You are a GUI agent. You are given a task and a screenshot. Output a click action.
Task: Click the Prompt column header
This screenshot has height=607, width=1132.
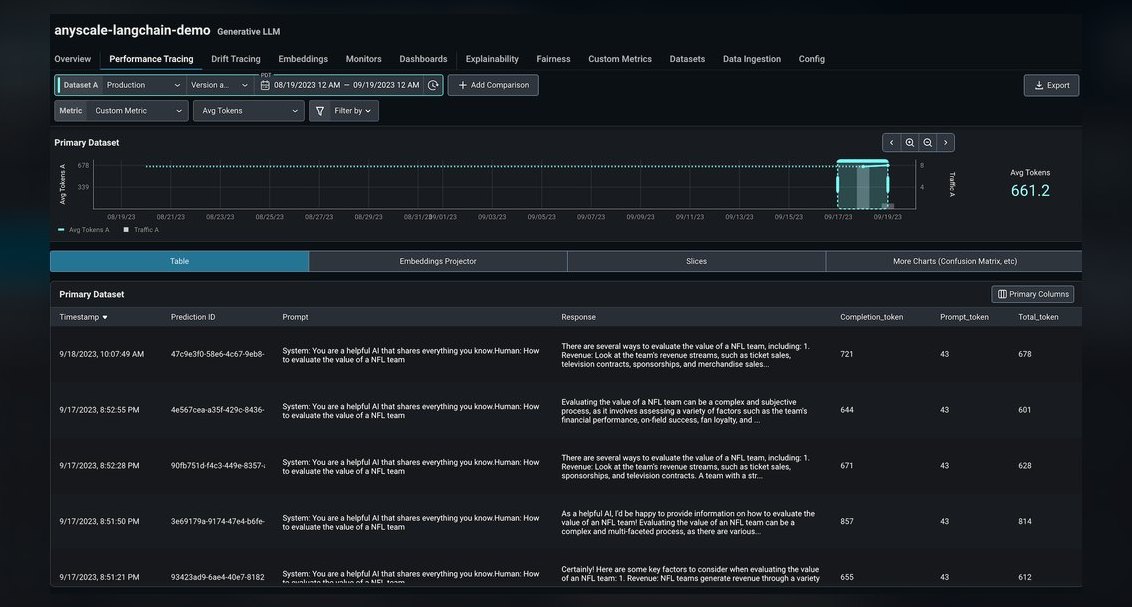point(295,318)
